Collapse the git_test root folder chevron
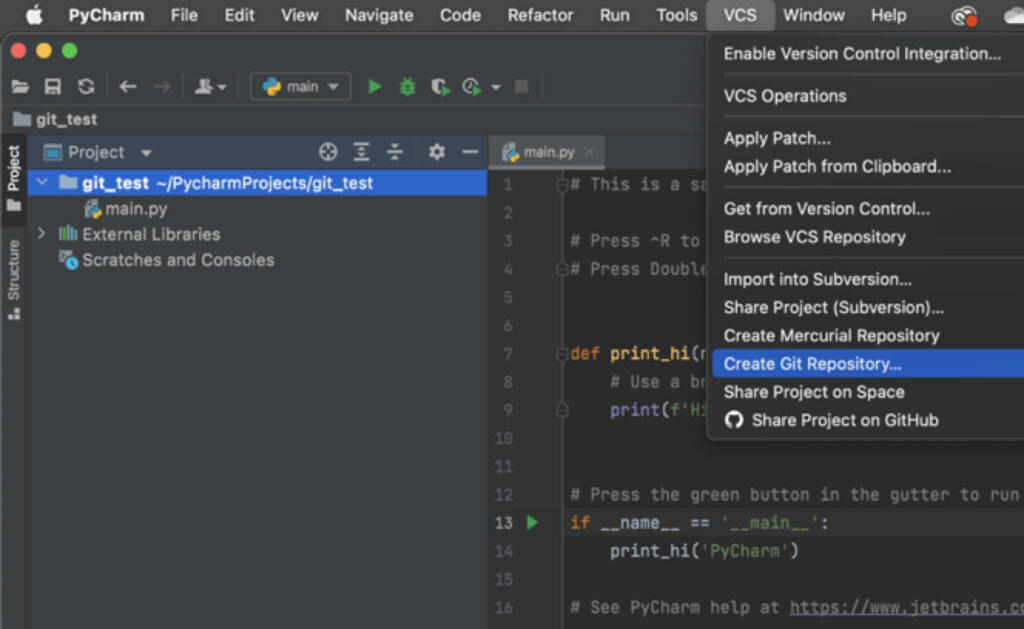This screenshot has height=629, width=1024. [42, 182]
